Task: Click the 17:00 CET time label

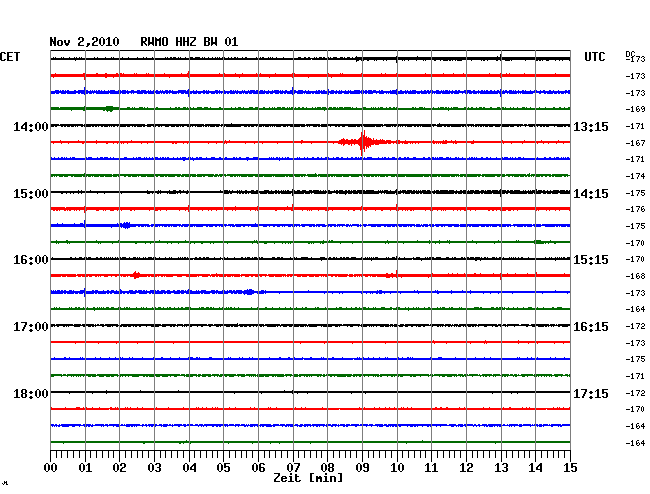Action: 31,327
